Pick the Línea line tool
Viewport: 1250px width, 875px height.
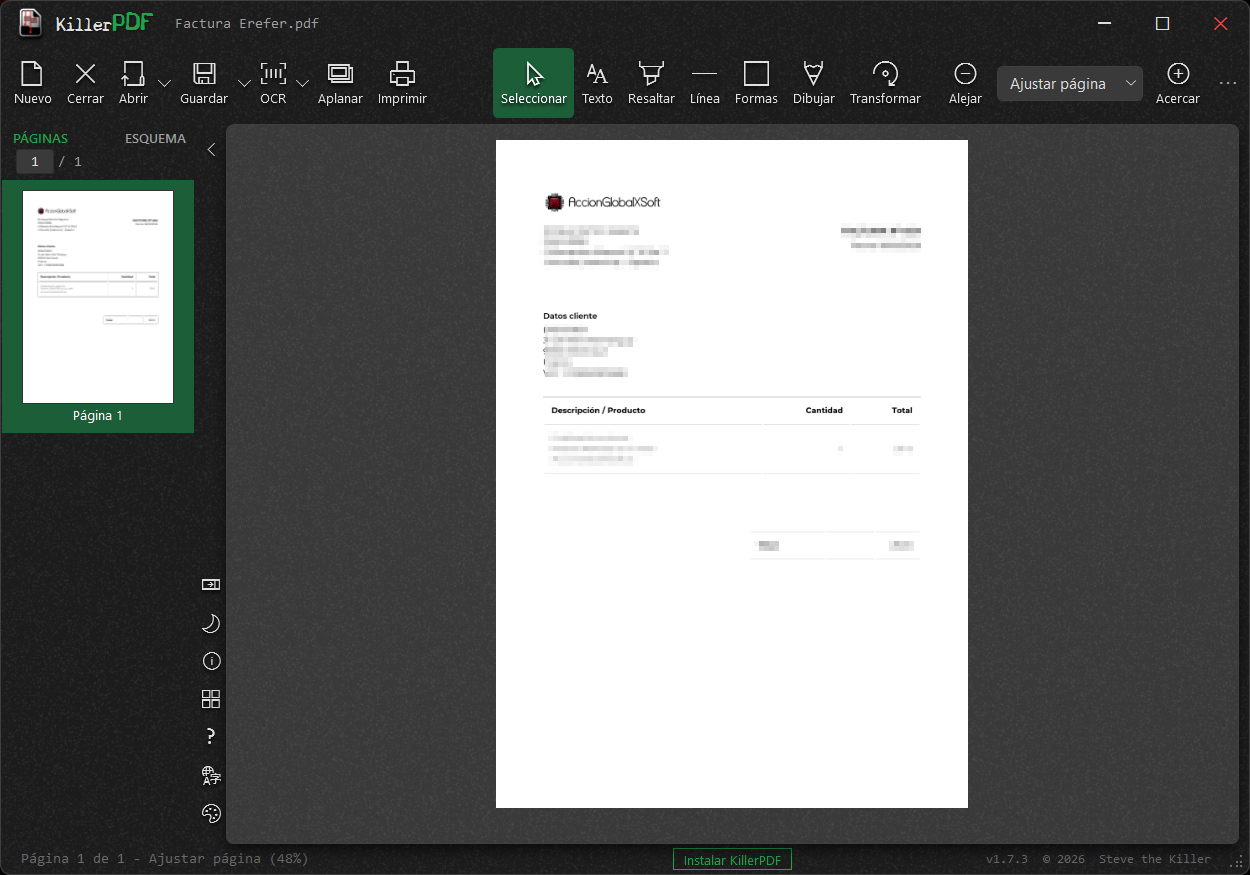pyautogui.click(x=705, y=82)
